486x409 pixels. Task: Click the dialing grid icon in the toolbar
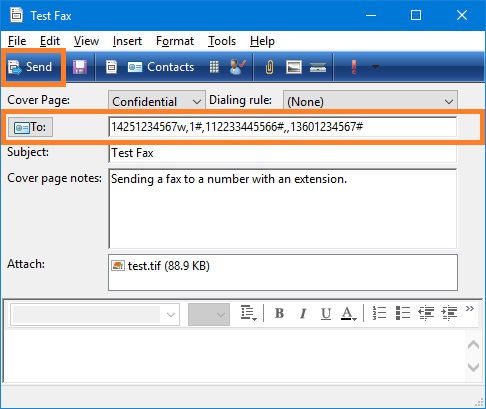(214, 67)
